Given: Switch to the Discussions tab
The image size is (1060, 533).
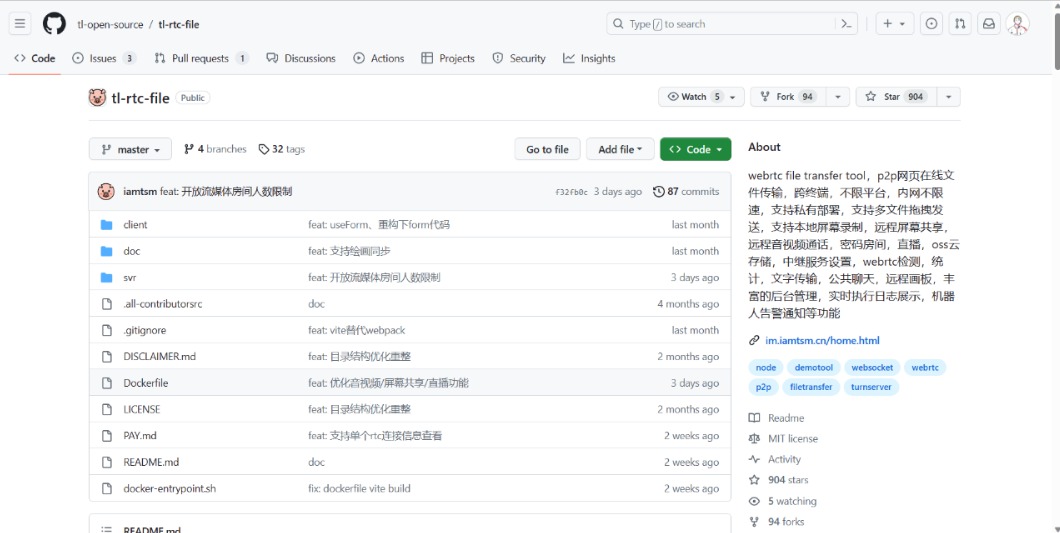Looking at the screenshot, I should point(301,58).
